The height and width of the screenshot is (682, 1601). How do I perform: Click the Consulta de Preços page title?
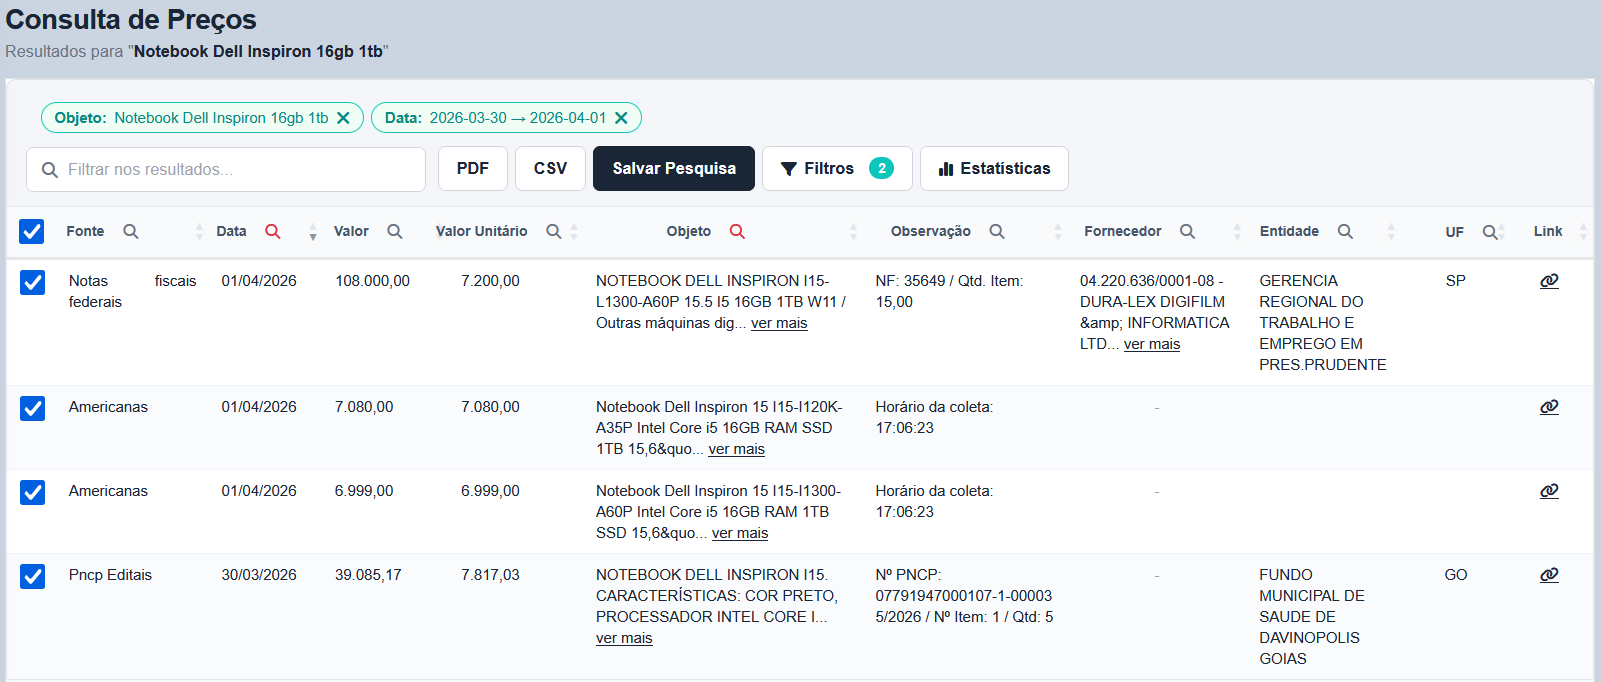pos(131,19)
